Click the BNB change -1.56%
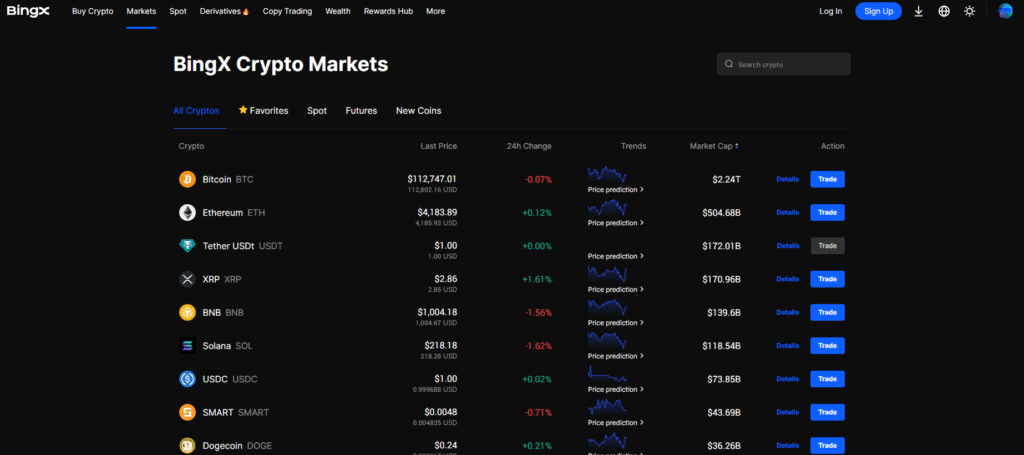The width and height of the screenshot is (1024, 455). (x=538, y=313)
